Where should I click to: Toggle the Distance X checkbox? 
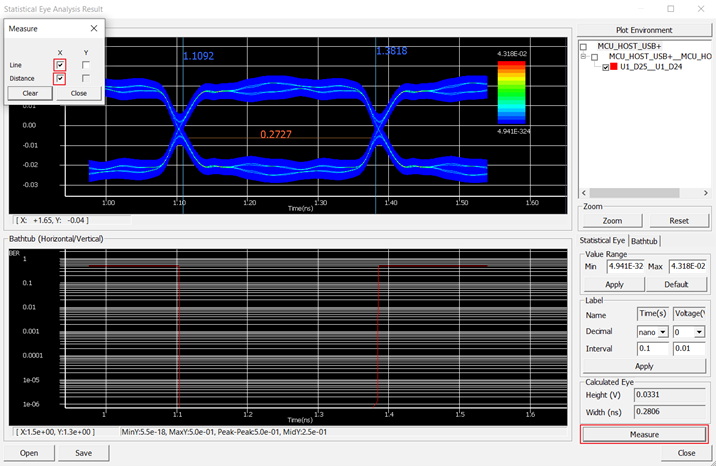click(61, 78)
